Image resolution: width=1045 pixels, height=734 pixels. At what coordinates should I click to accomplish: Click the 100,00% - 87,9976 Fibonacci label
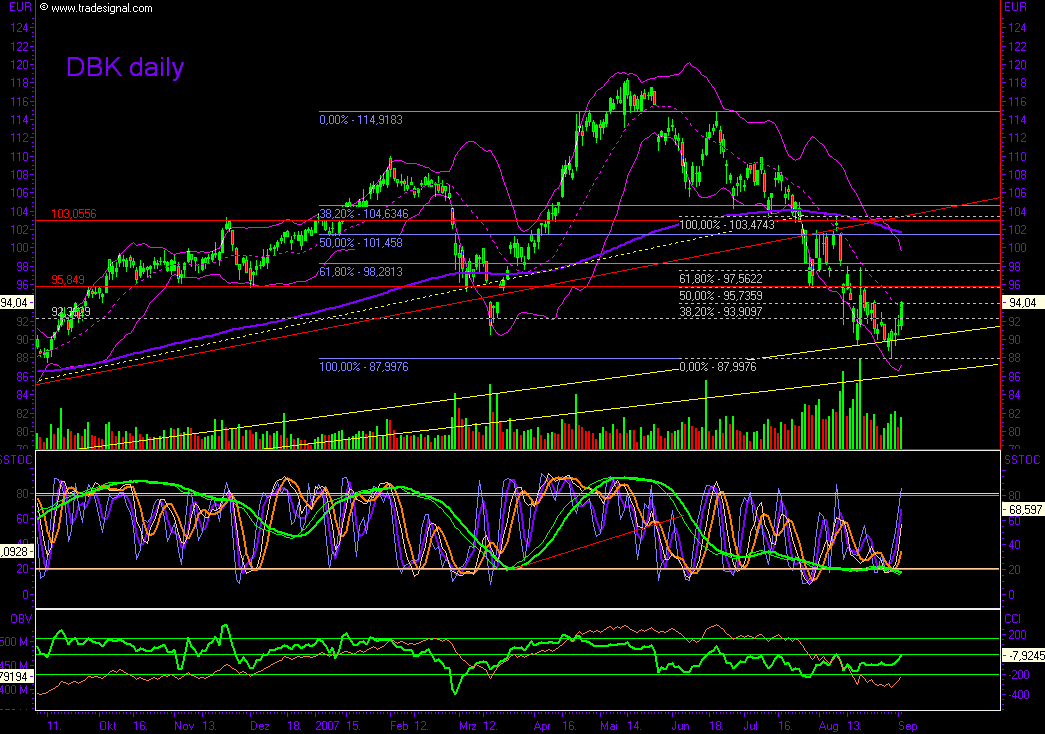pyautogui.click(x=363, y=367)
